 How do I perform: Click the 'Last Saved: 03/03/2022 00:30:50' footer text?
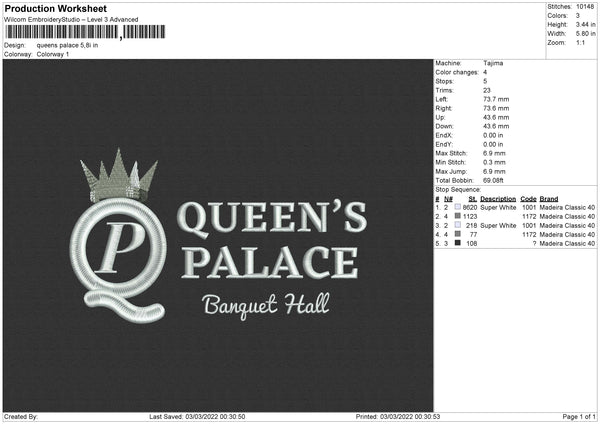pos(197,416)
